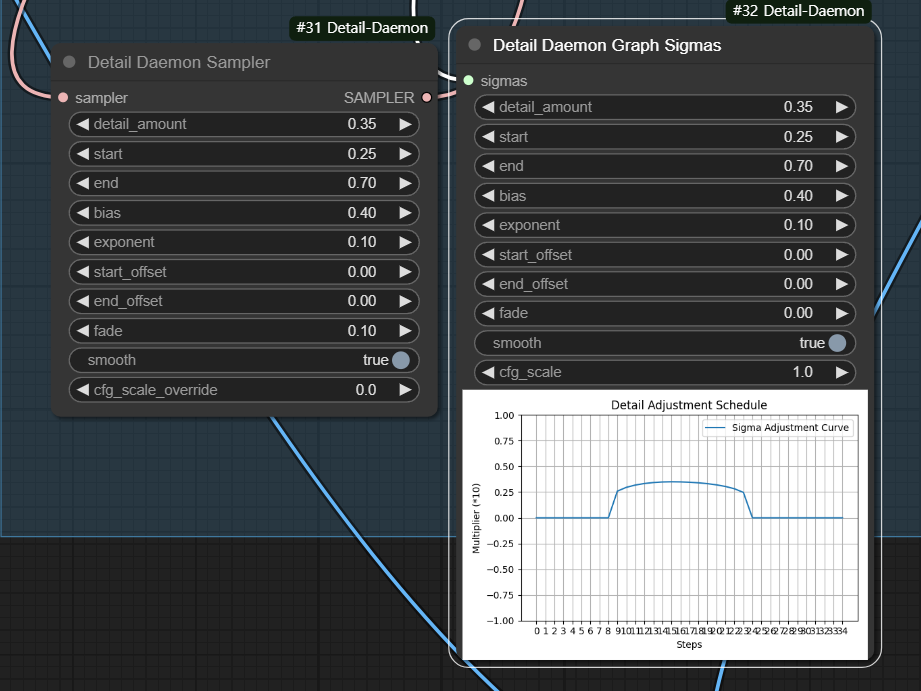The height and width of the screenshot is (691, 921).
Task: Click the 0.35 value in Graph Sigmas detail_amount
Action: click(x=798, y=107)
